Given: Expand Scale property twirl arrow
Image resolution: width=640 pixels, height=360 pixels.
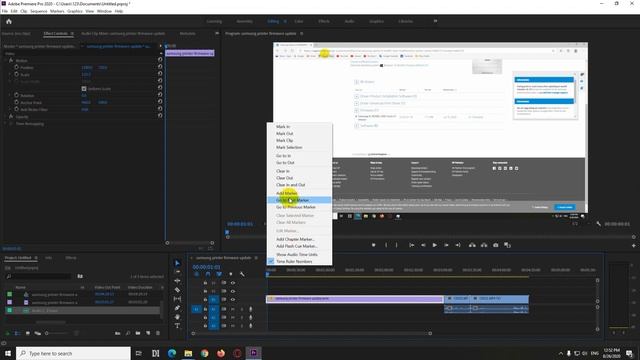Looking at the screenshot, I should [x=10, y=74].
